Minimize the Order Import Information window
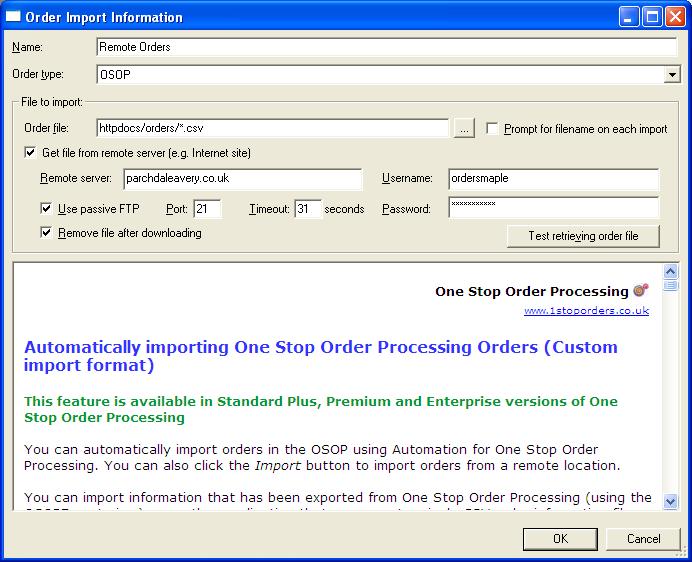Image resolution: width=692 pixels, height=562 pixels. [628, 17]
